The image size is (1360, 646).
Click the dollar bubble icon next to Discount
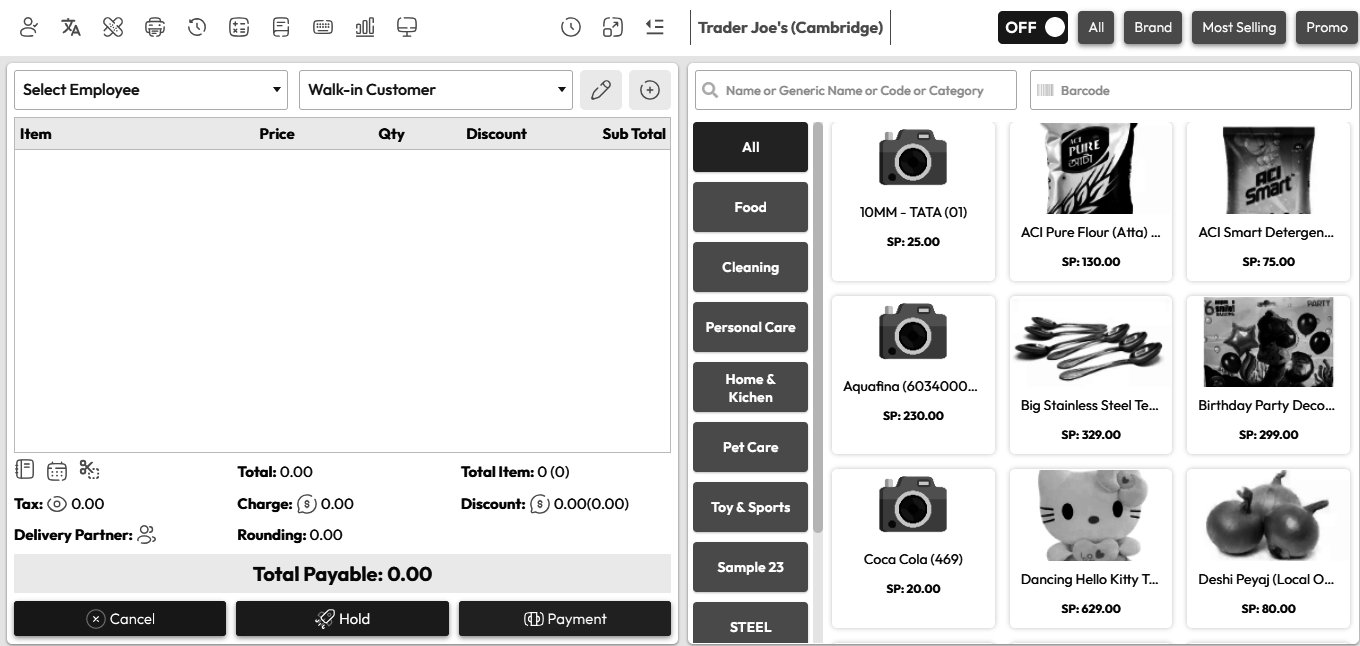coord(540,504)
